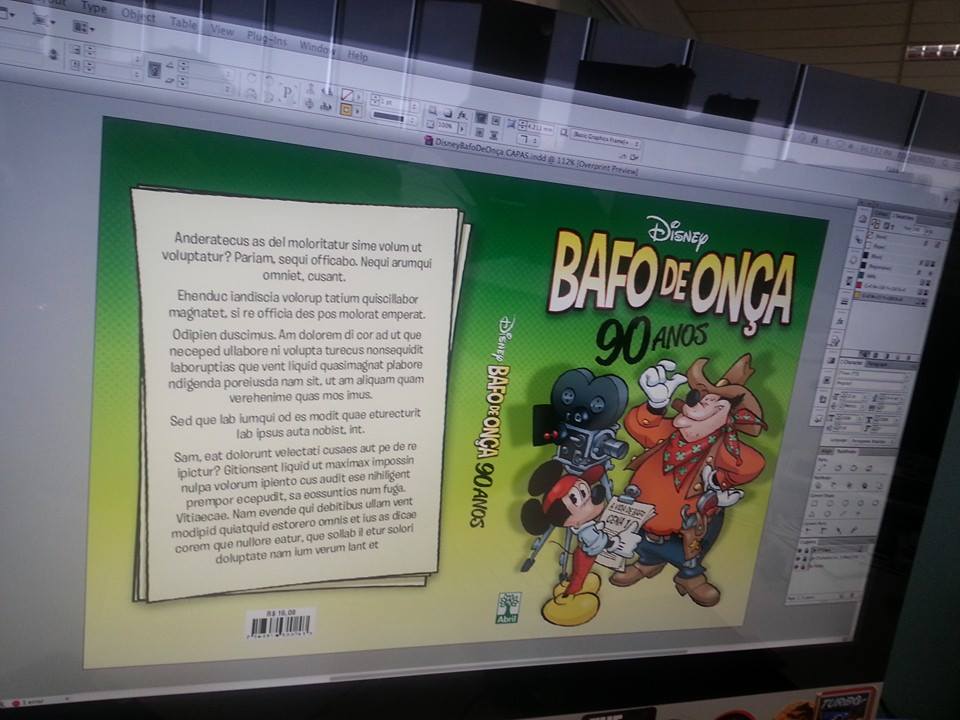This screenshot has width=960, height=720.
Task: Select Wrap Around Object Shape icon
Action: click(479, 132)
